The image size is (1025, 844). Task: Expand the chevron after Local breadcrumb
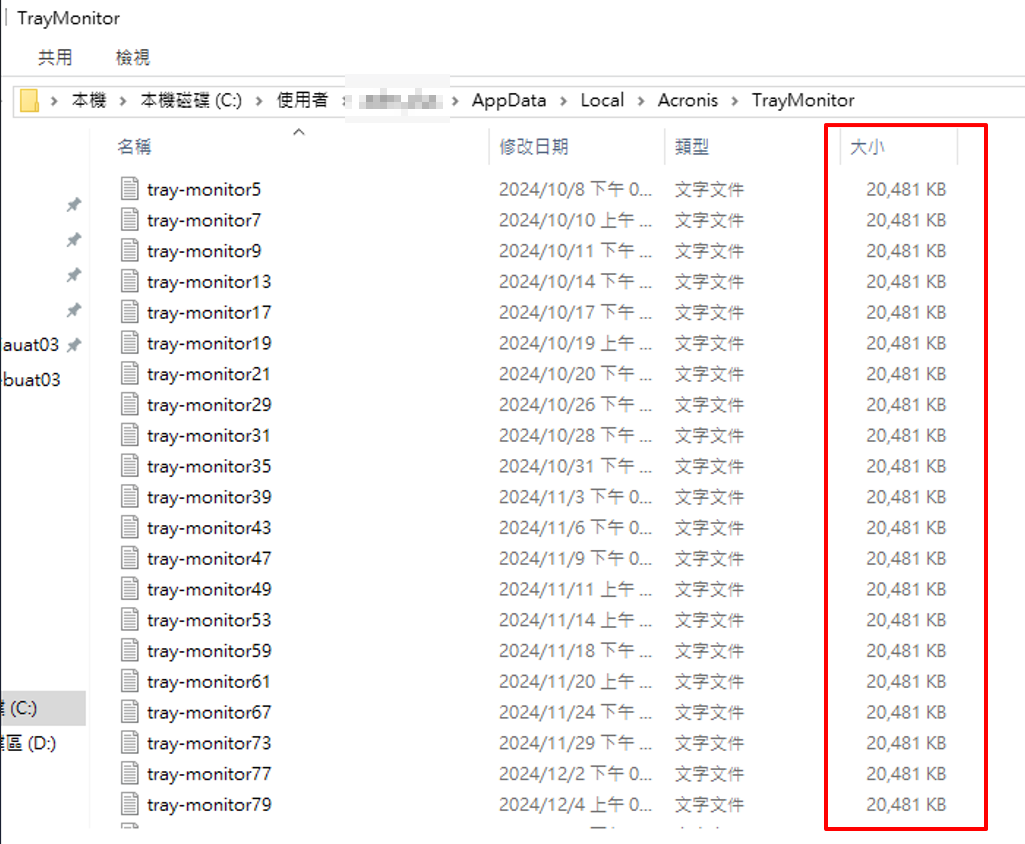click(641, 101)
